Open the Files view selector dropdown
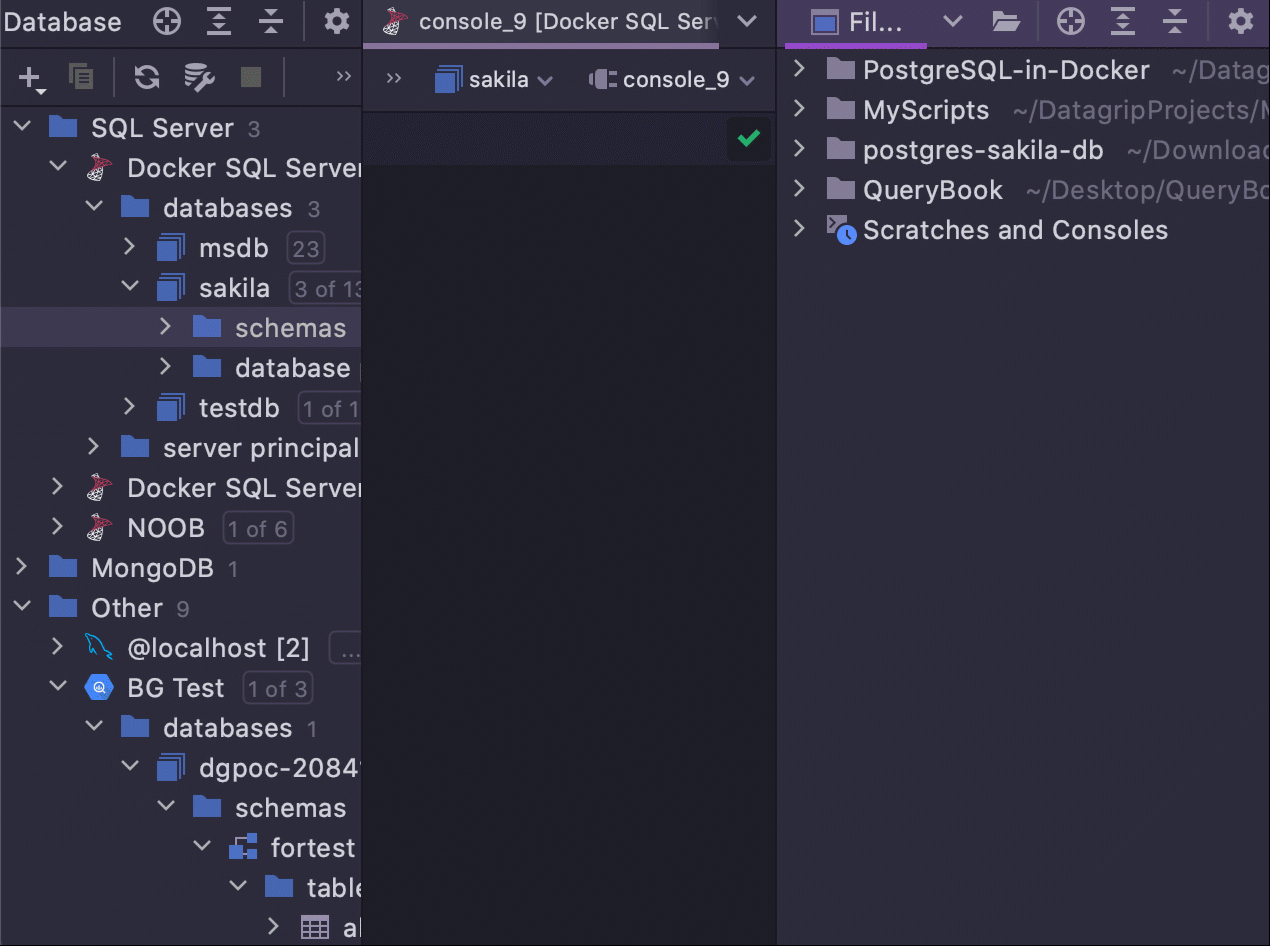Screen dimensions: 1270x946 (x=952, y=21)
